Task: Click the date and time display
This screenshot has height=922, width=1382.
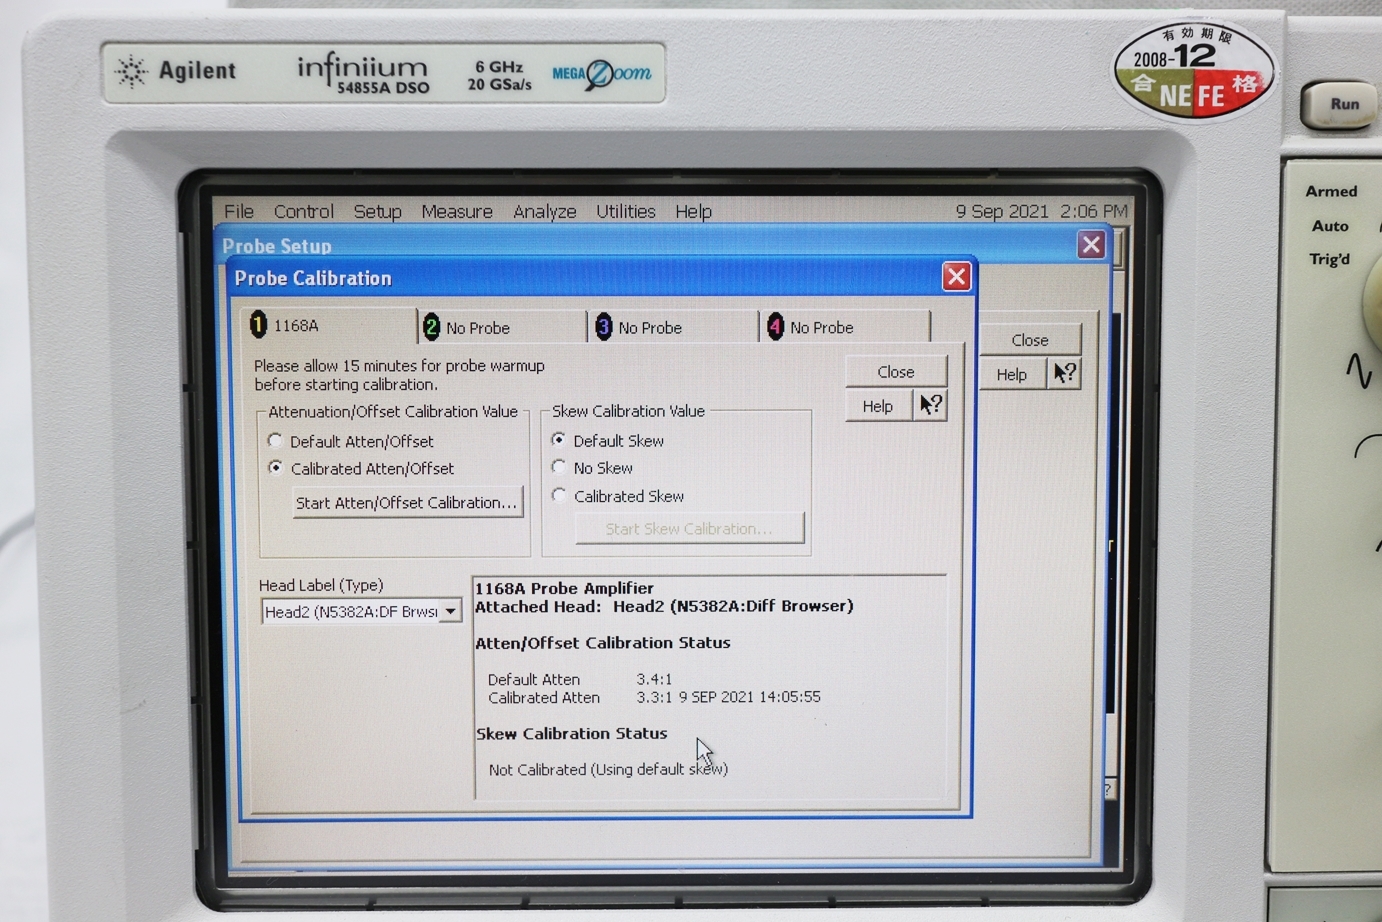Action: (x=1041, y=211)
